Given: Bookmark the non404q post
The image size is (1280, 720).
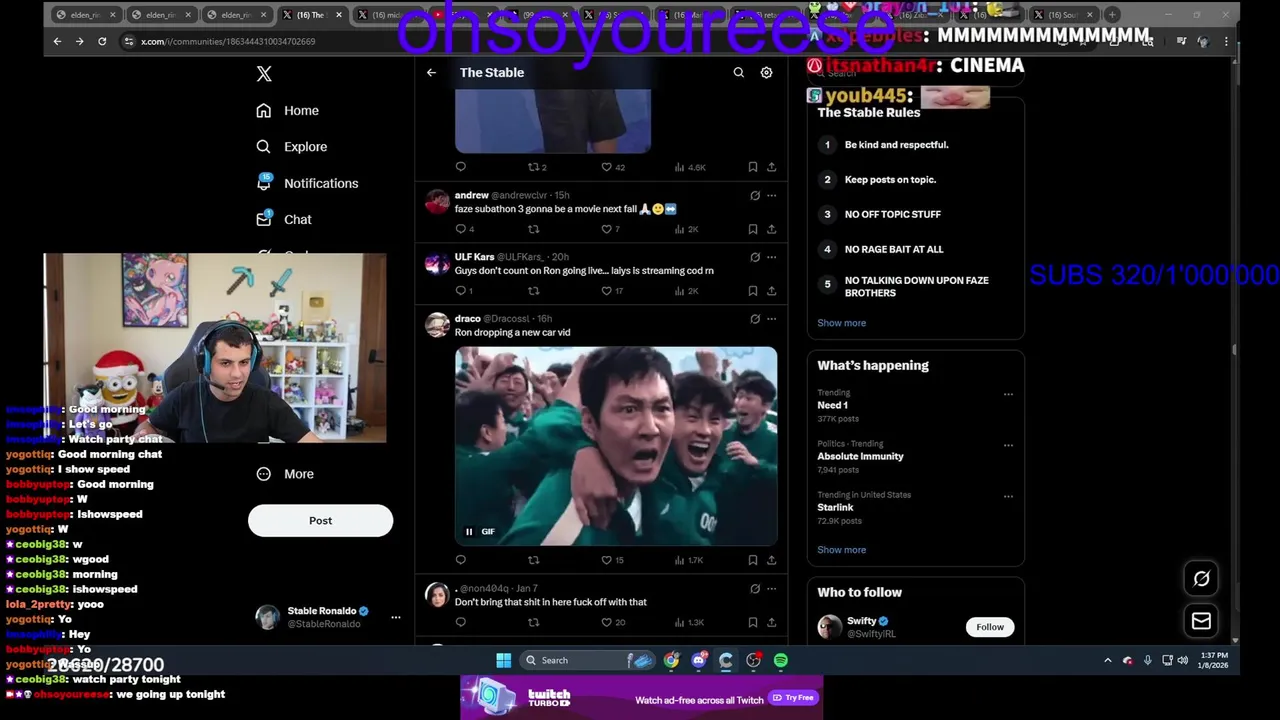Looking at the screenshot, I should 753,622.
